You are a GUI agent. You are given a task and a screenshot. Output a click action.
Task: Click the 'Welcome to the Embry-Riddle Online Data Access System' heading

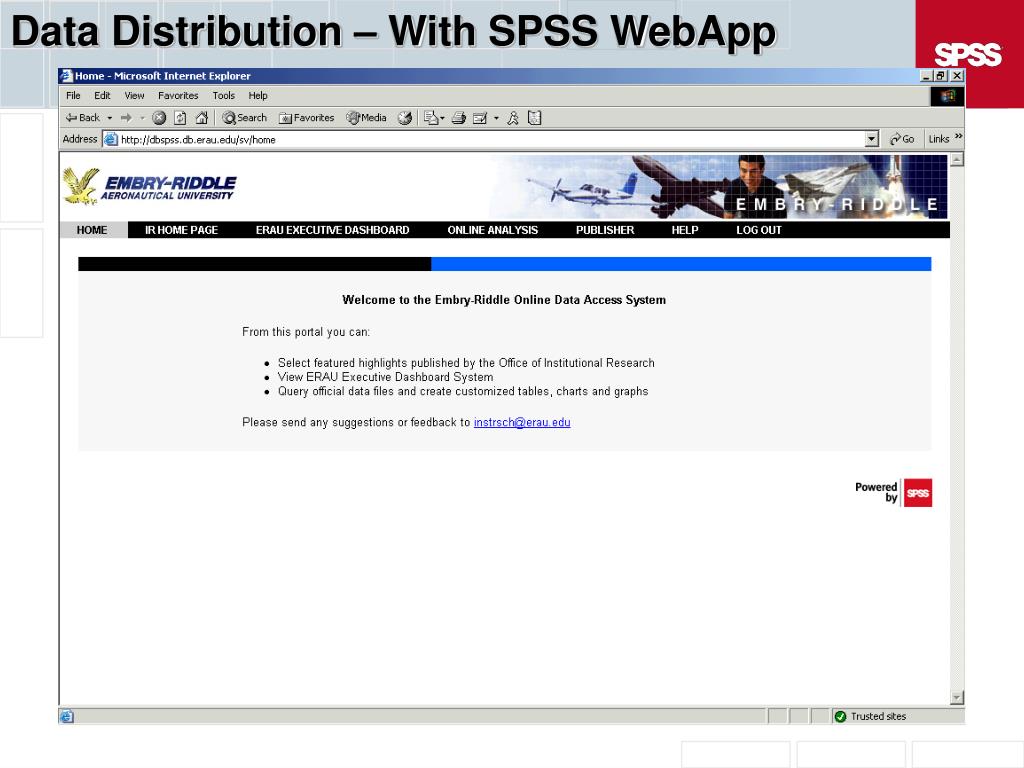pyautogui.click(x=504, y=300)
